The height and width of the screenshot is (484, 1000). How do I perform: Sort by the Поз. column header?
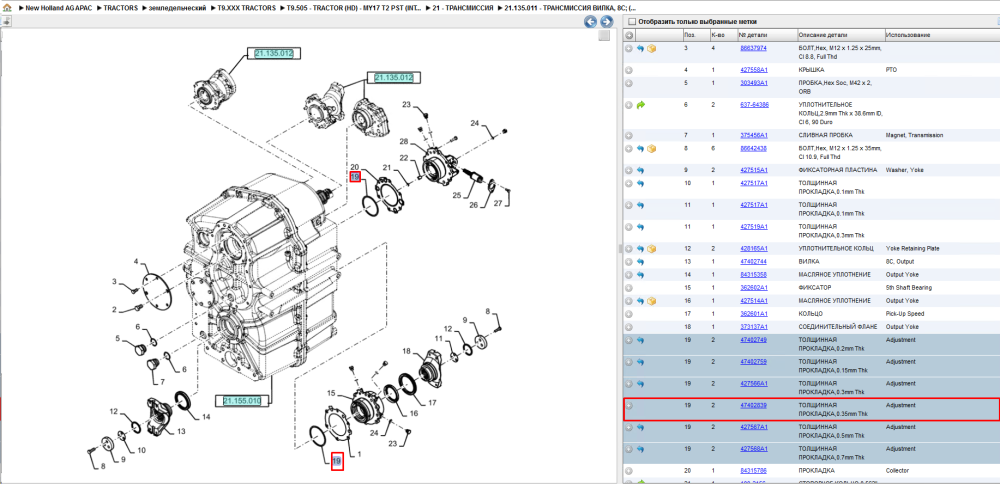[x=690, y=34]
